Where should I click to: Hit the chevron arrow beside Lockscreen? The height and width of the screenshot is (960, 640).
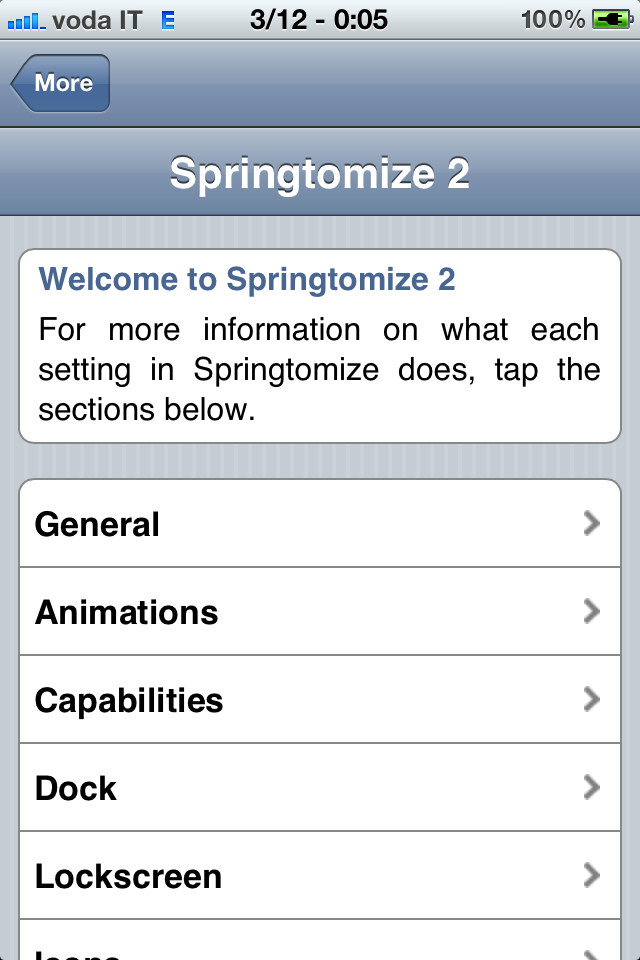click(592, 876)
